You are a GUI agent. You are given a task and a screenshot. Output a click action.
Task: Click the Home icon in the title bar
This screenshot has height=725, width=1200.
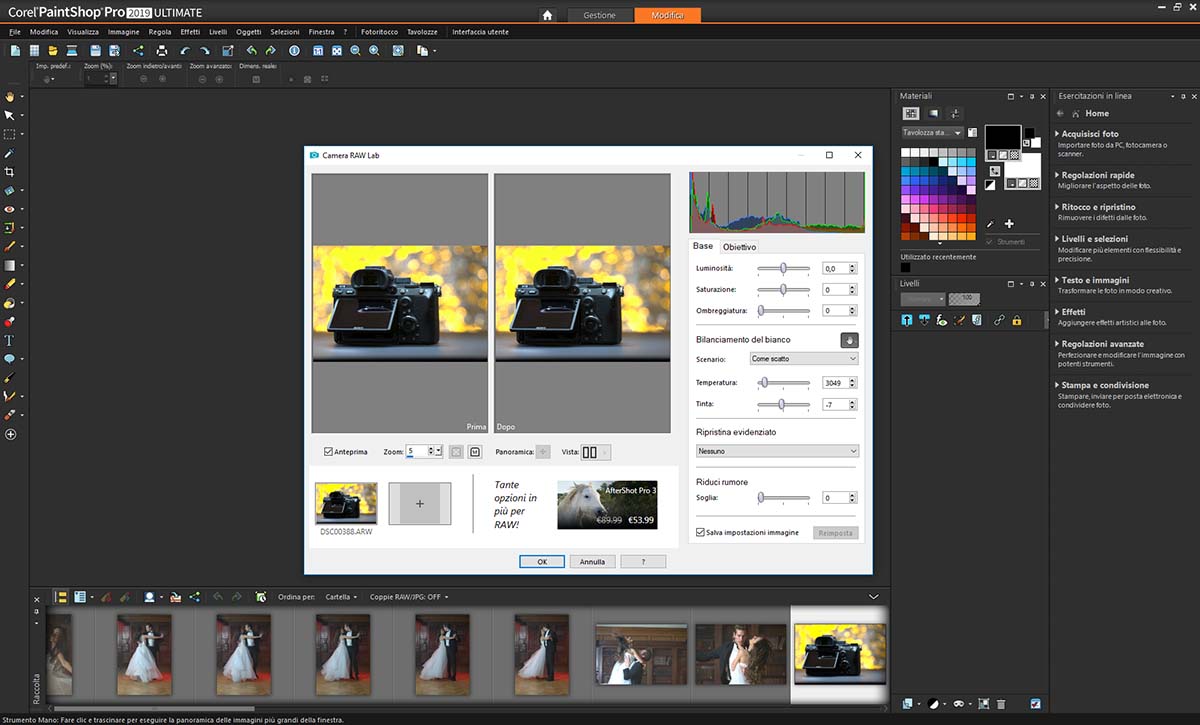pyautogui.click(x=547, y=15)
